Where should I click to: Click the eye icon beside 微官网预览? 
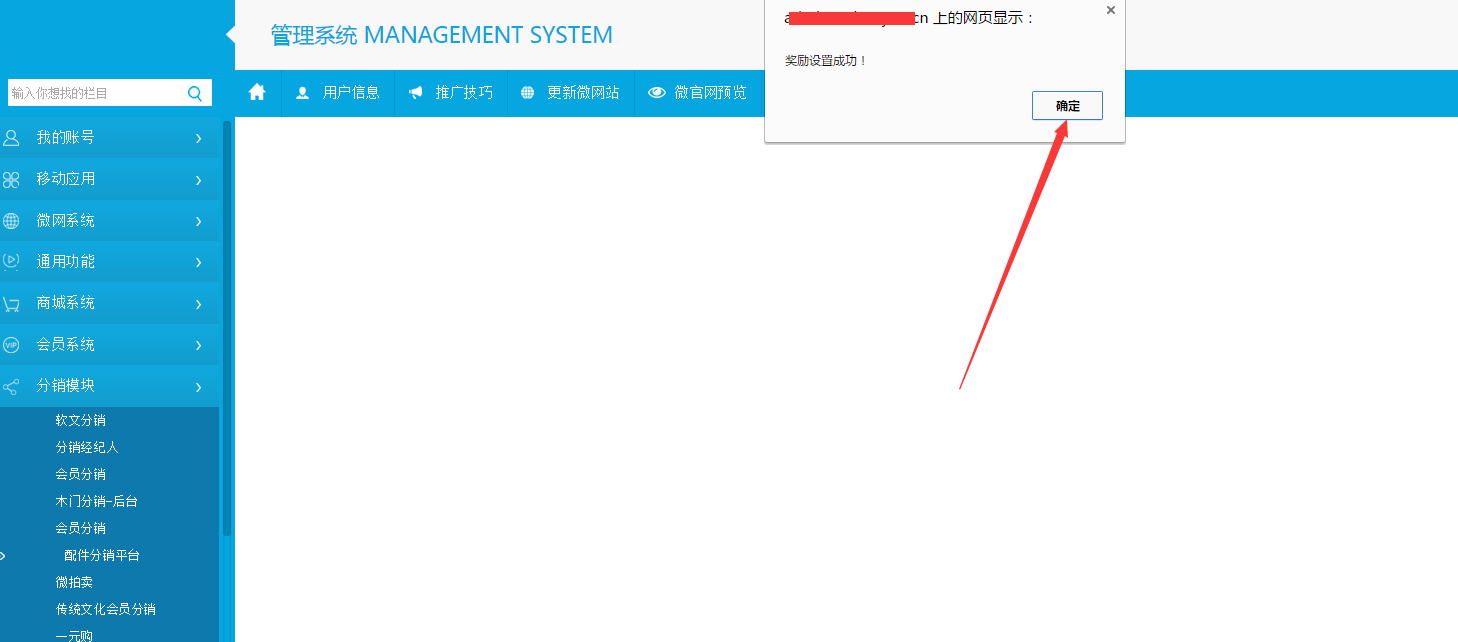point(657,93)
